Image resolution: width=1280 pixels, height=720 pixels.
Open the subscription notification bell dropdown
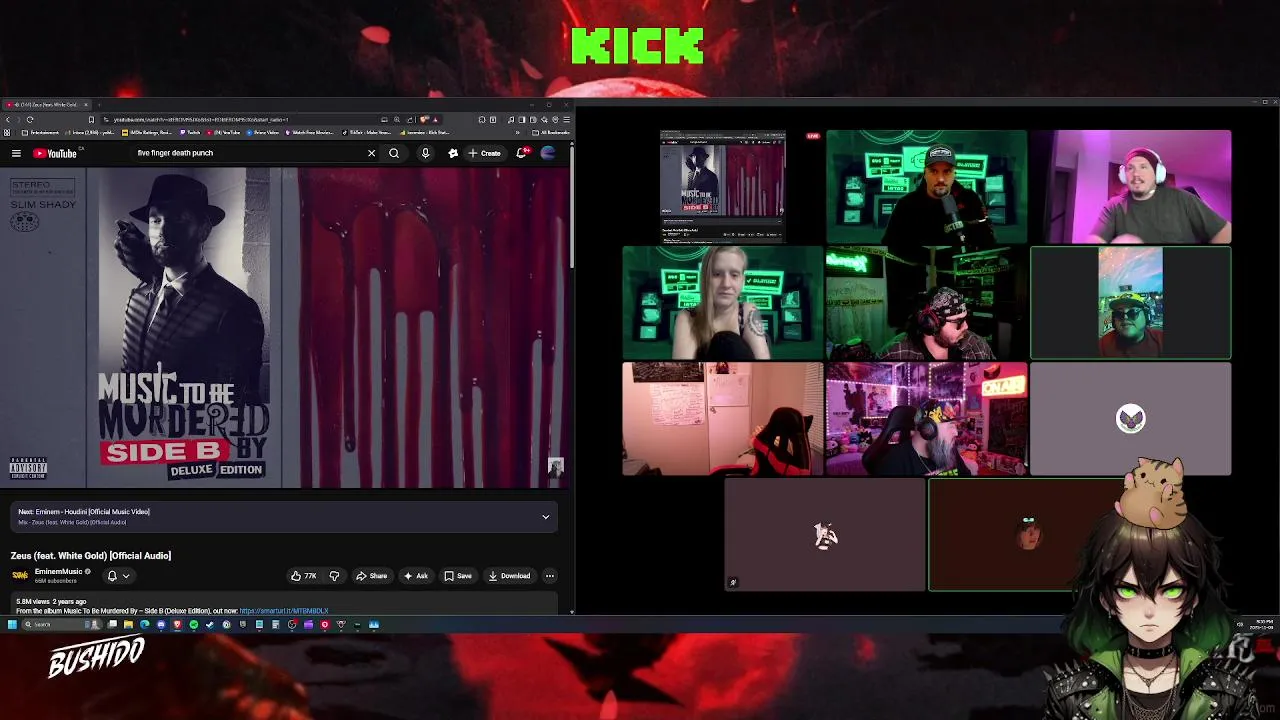click(118, 576)
